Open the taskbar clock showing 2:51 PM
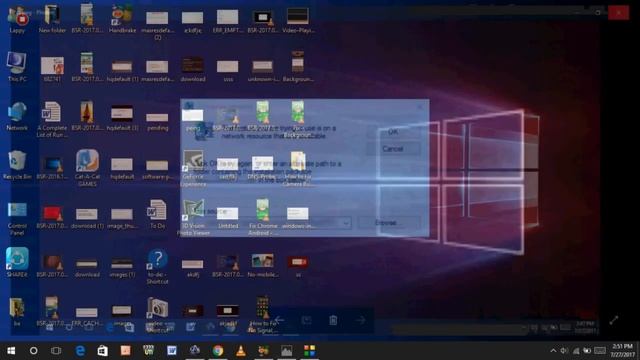Image resolution: width=640 pixels, height=360 pixels. (x=622, y=351)
